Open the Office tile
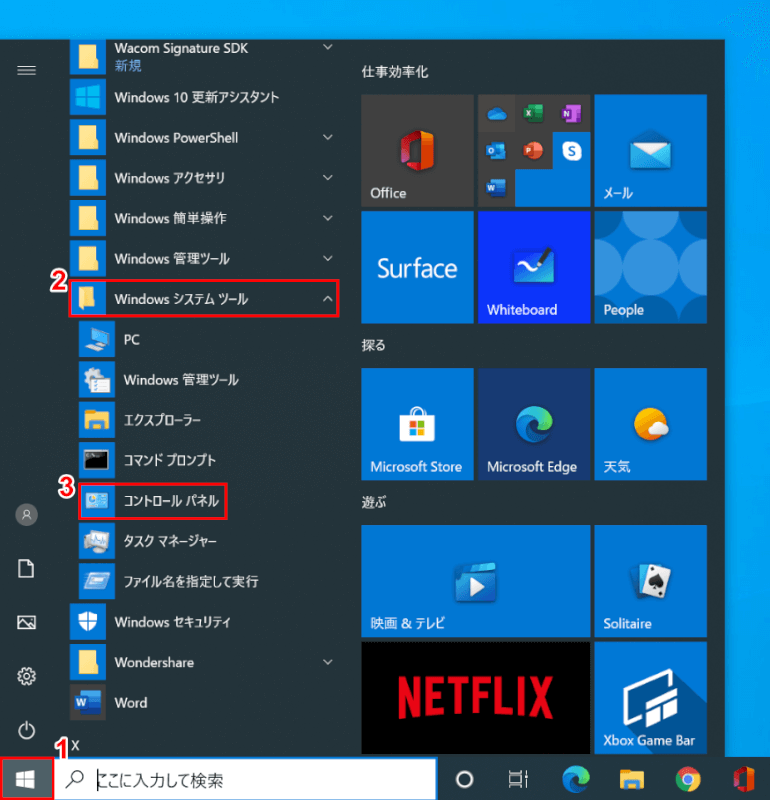The width and height of the screenshot is (770, 800). 417,151
